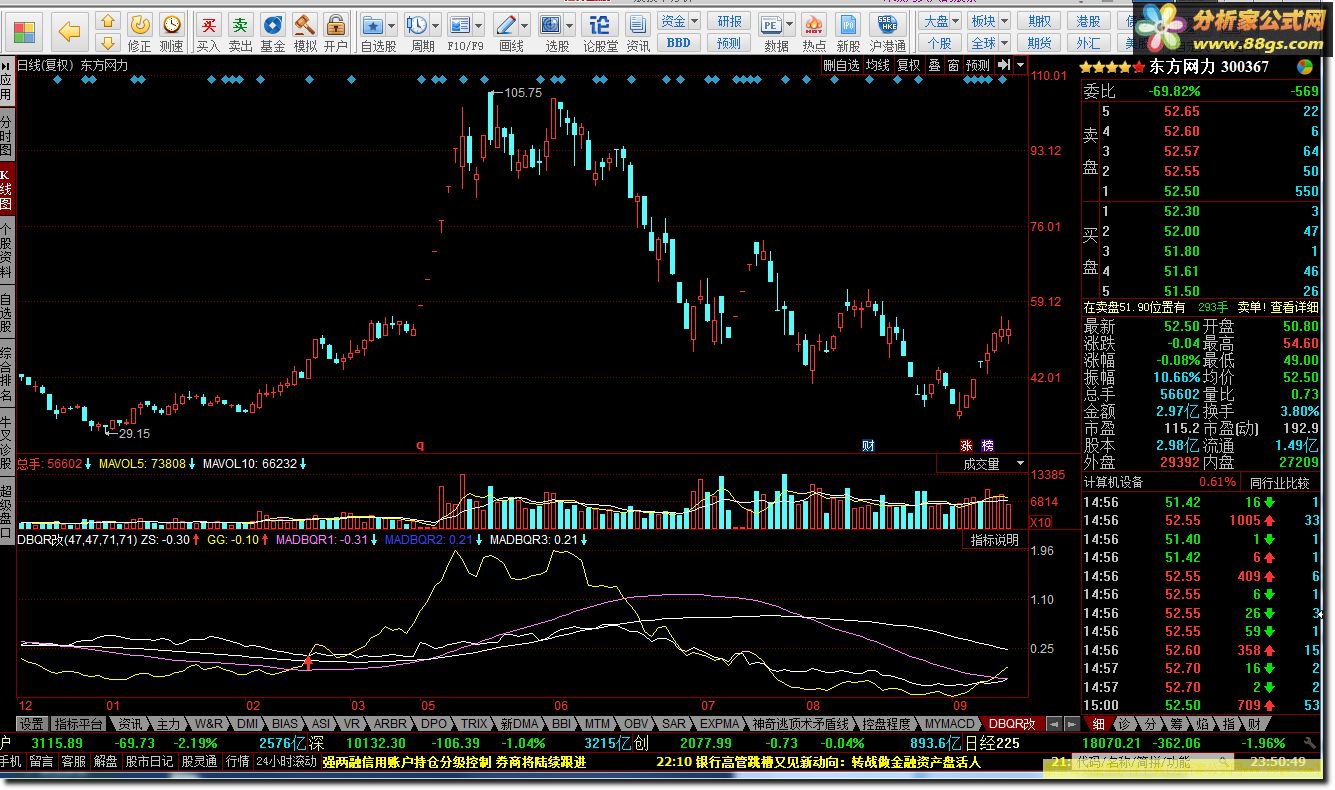The height and width of the screenshot is (790, 1335).
Task: Open the 论股堂 forum icon
Action: [600, 32]
